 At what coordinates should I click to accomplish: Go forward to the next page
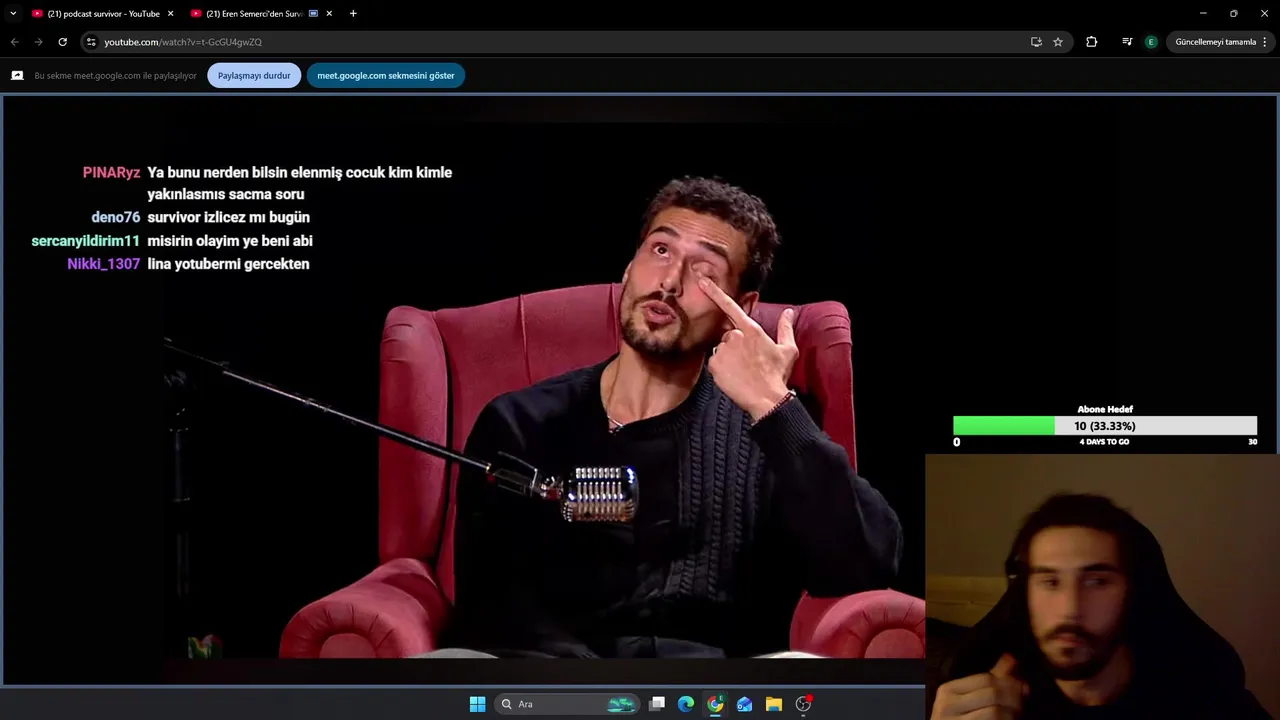pos(38,42)
